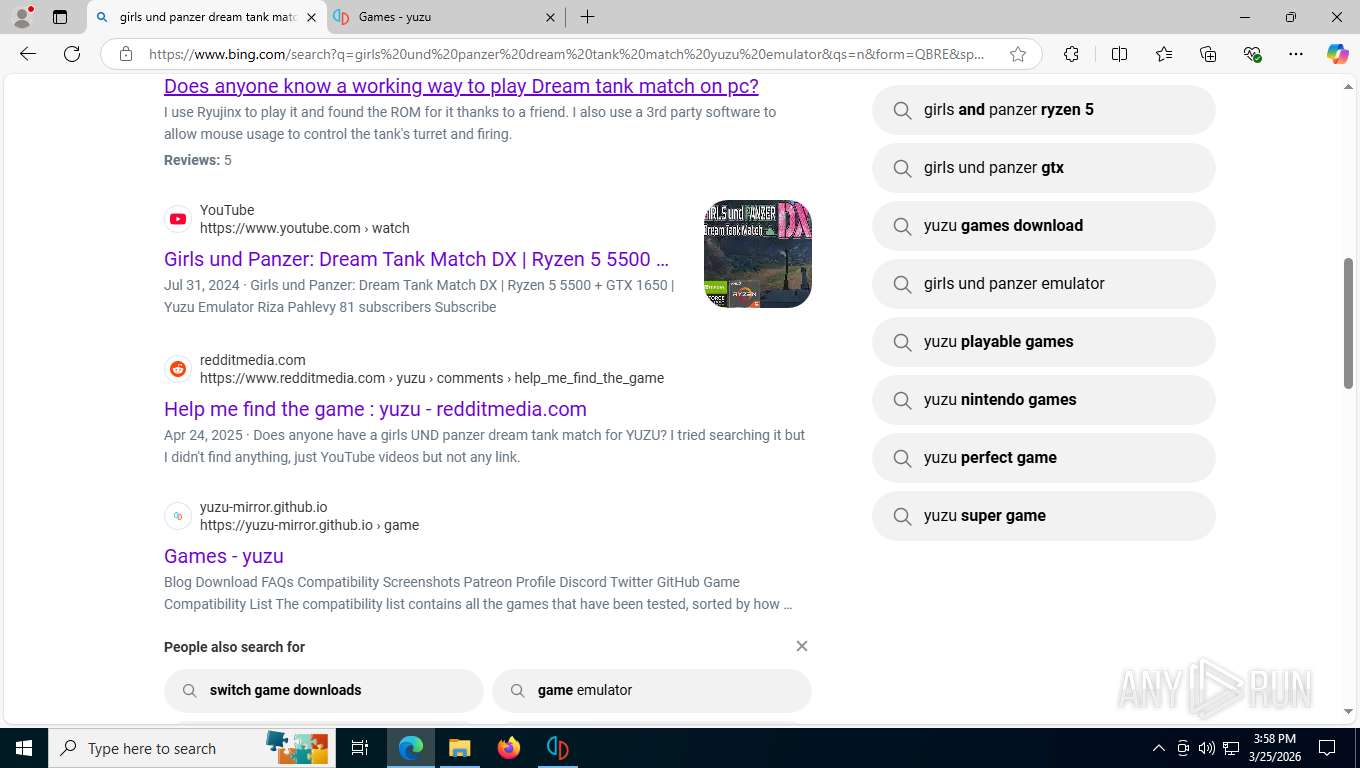This screenshot has width=1360, height=768.
Task: Open 'Help me find the game : yuzu' result
Action: (x=375, y=409)
